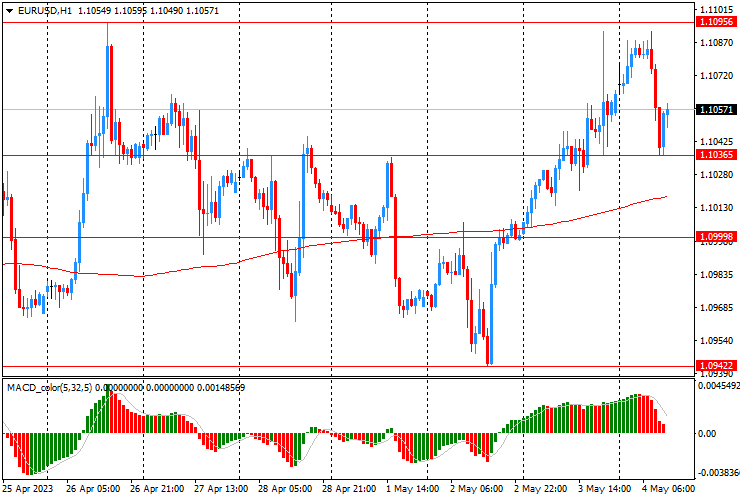The width and height of the screenshot is (740, 500).
Task: Open the chart menu triangle beside EURUSD,H1
Action: pos(9,11)
